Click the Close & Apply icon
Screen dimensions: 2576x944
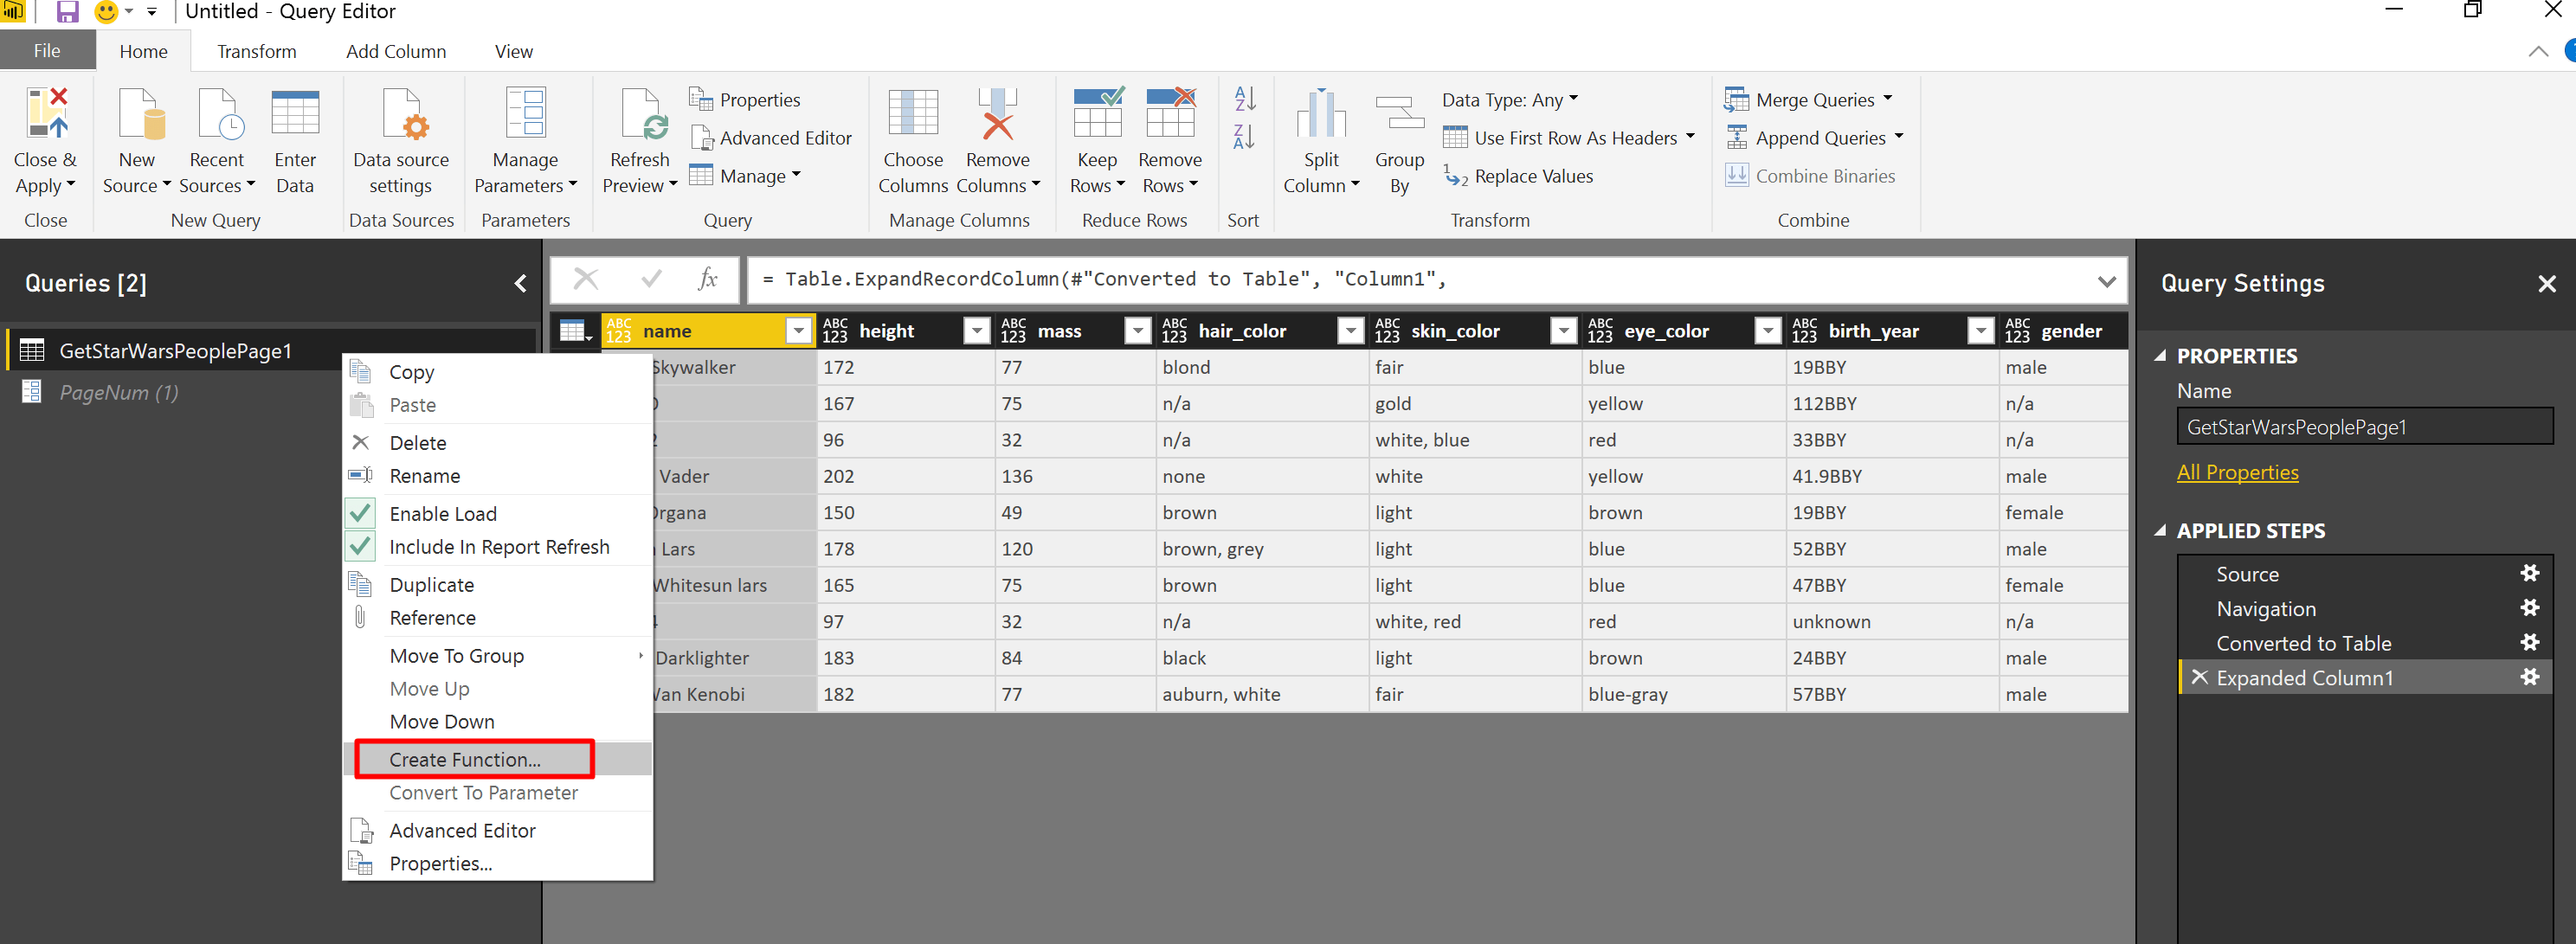(46, 113)
